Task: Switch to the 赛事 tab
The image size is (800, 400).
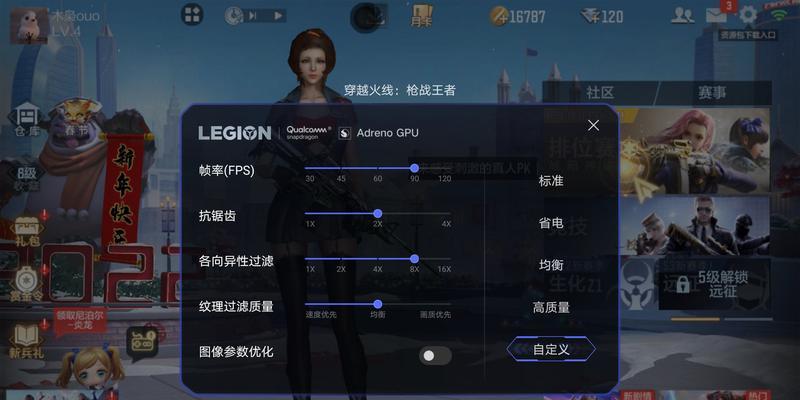Action: point(712,92)
